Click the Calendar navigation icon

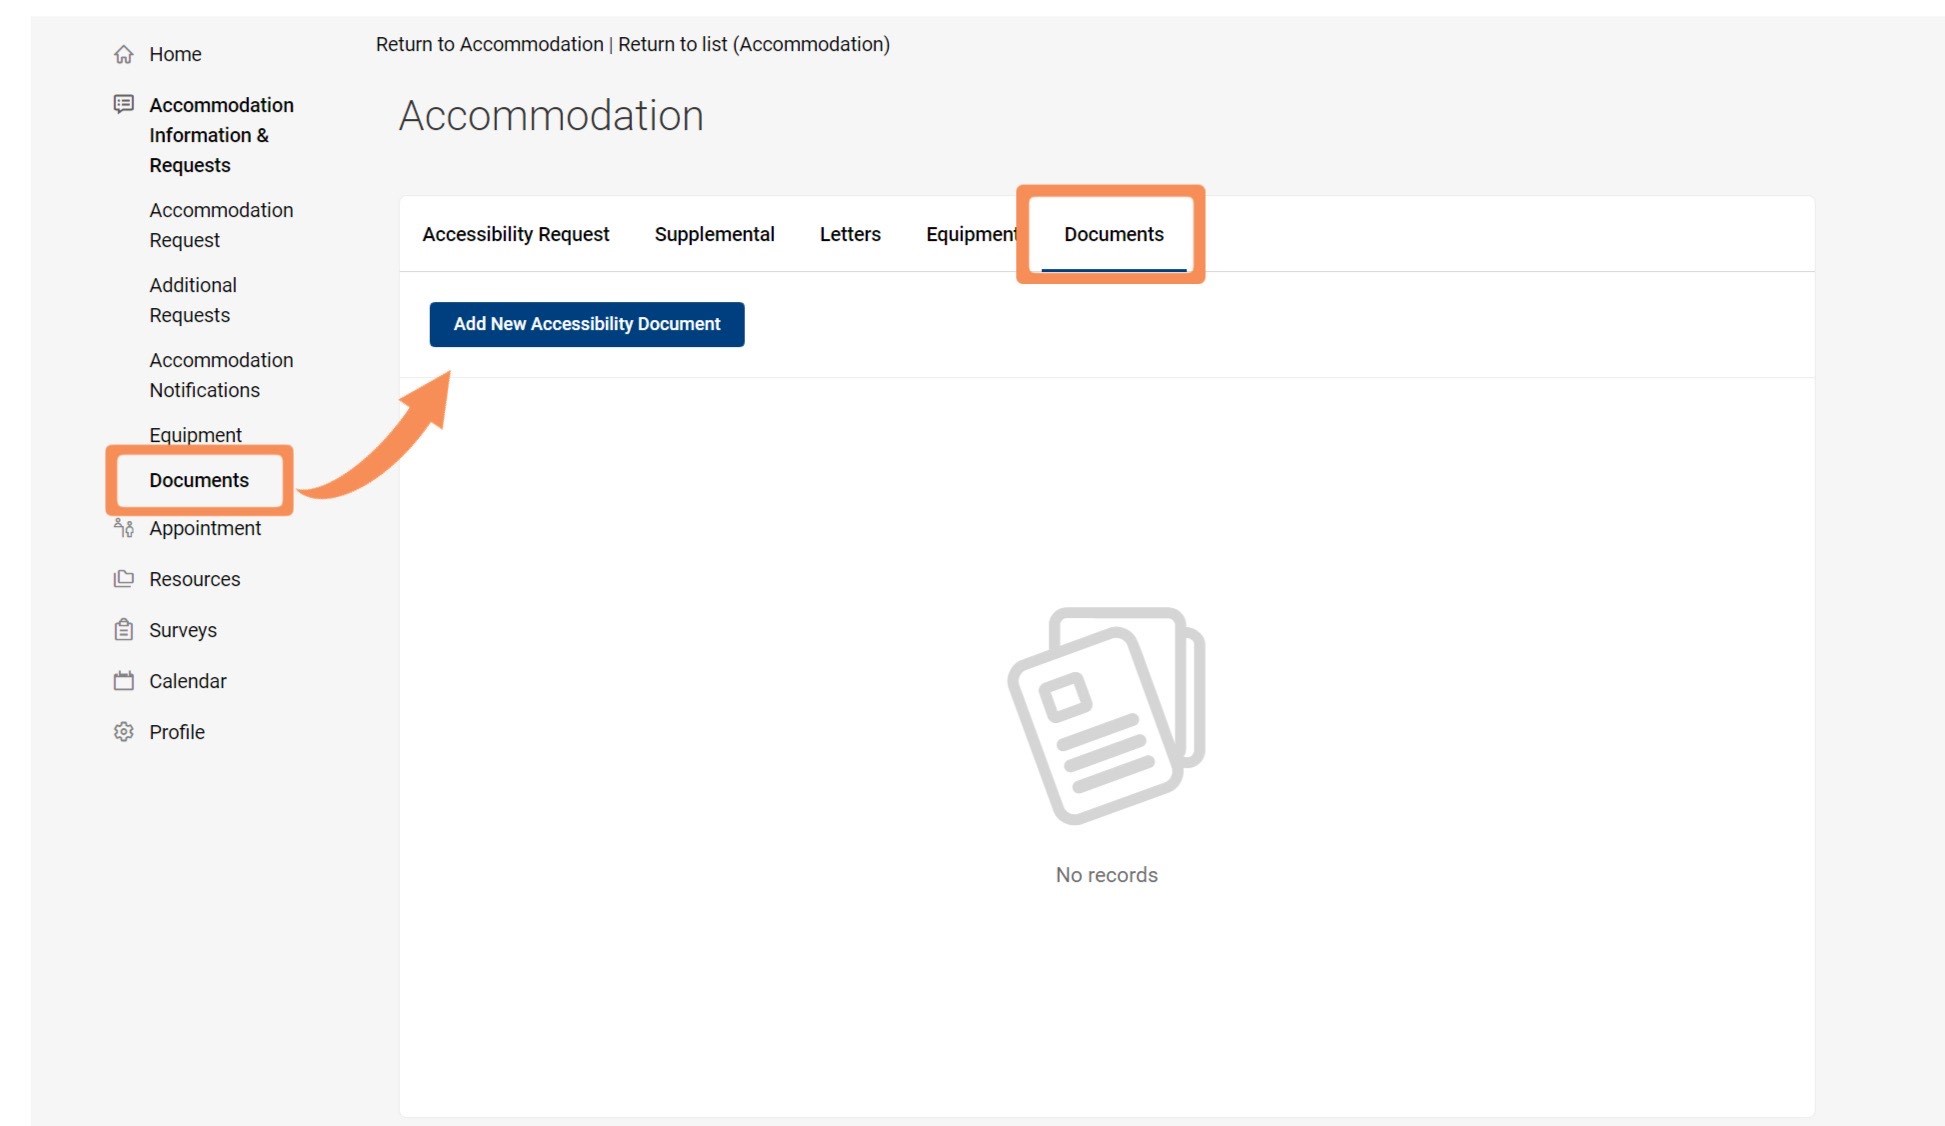[x=125, y=681]
